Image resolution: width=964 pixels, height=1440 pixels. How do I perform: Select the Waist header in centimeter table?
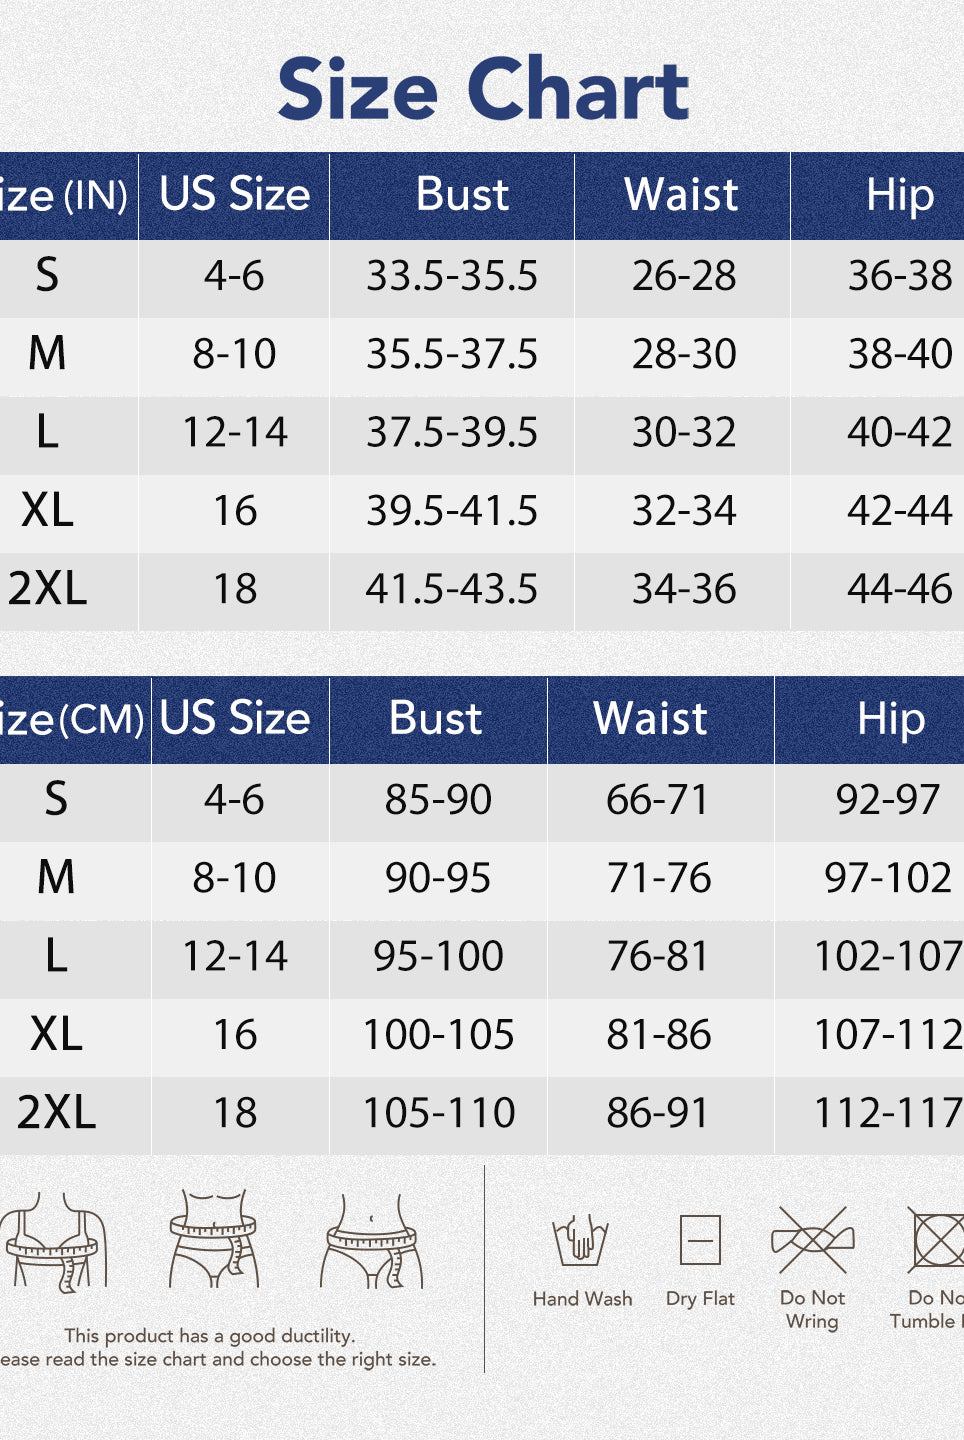click(650, 719)
